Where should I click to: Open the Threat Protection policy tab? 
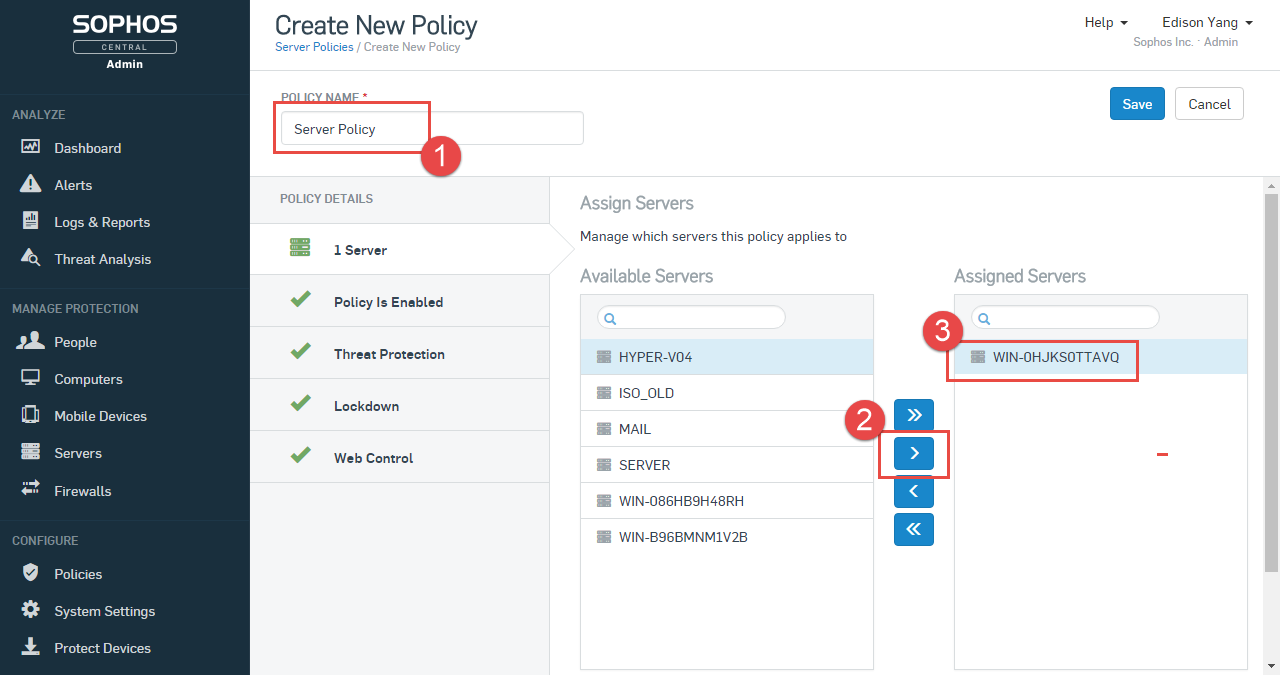[x=400, y=354]
